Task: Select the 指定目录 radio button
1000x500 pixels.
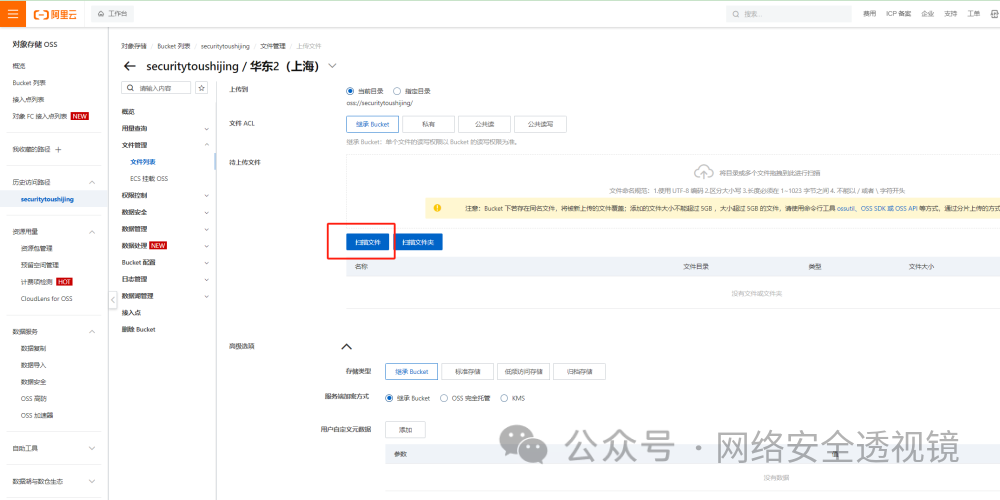Action: (397, 91)
